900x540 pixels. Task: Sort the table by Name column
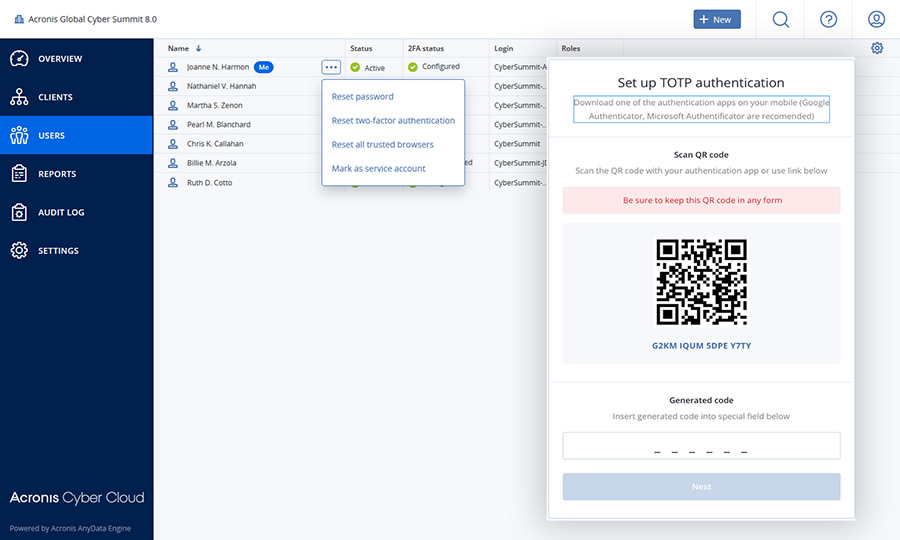click(184, 48)
